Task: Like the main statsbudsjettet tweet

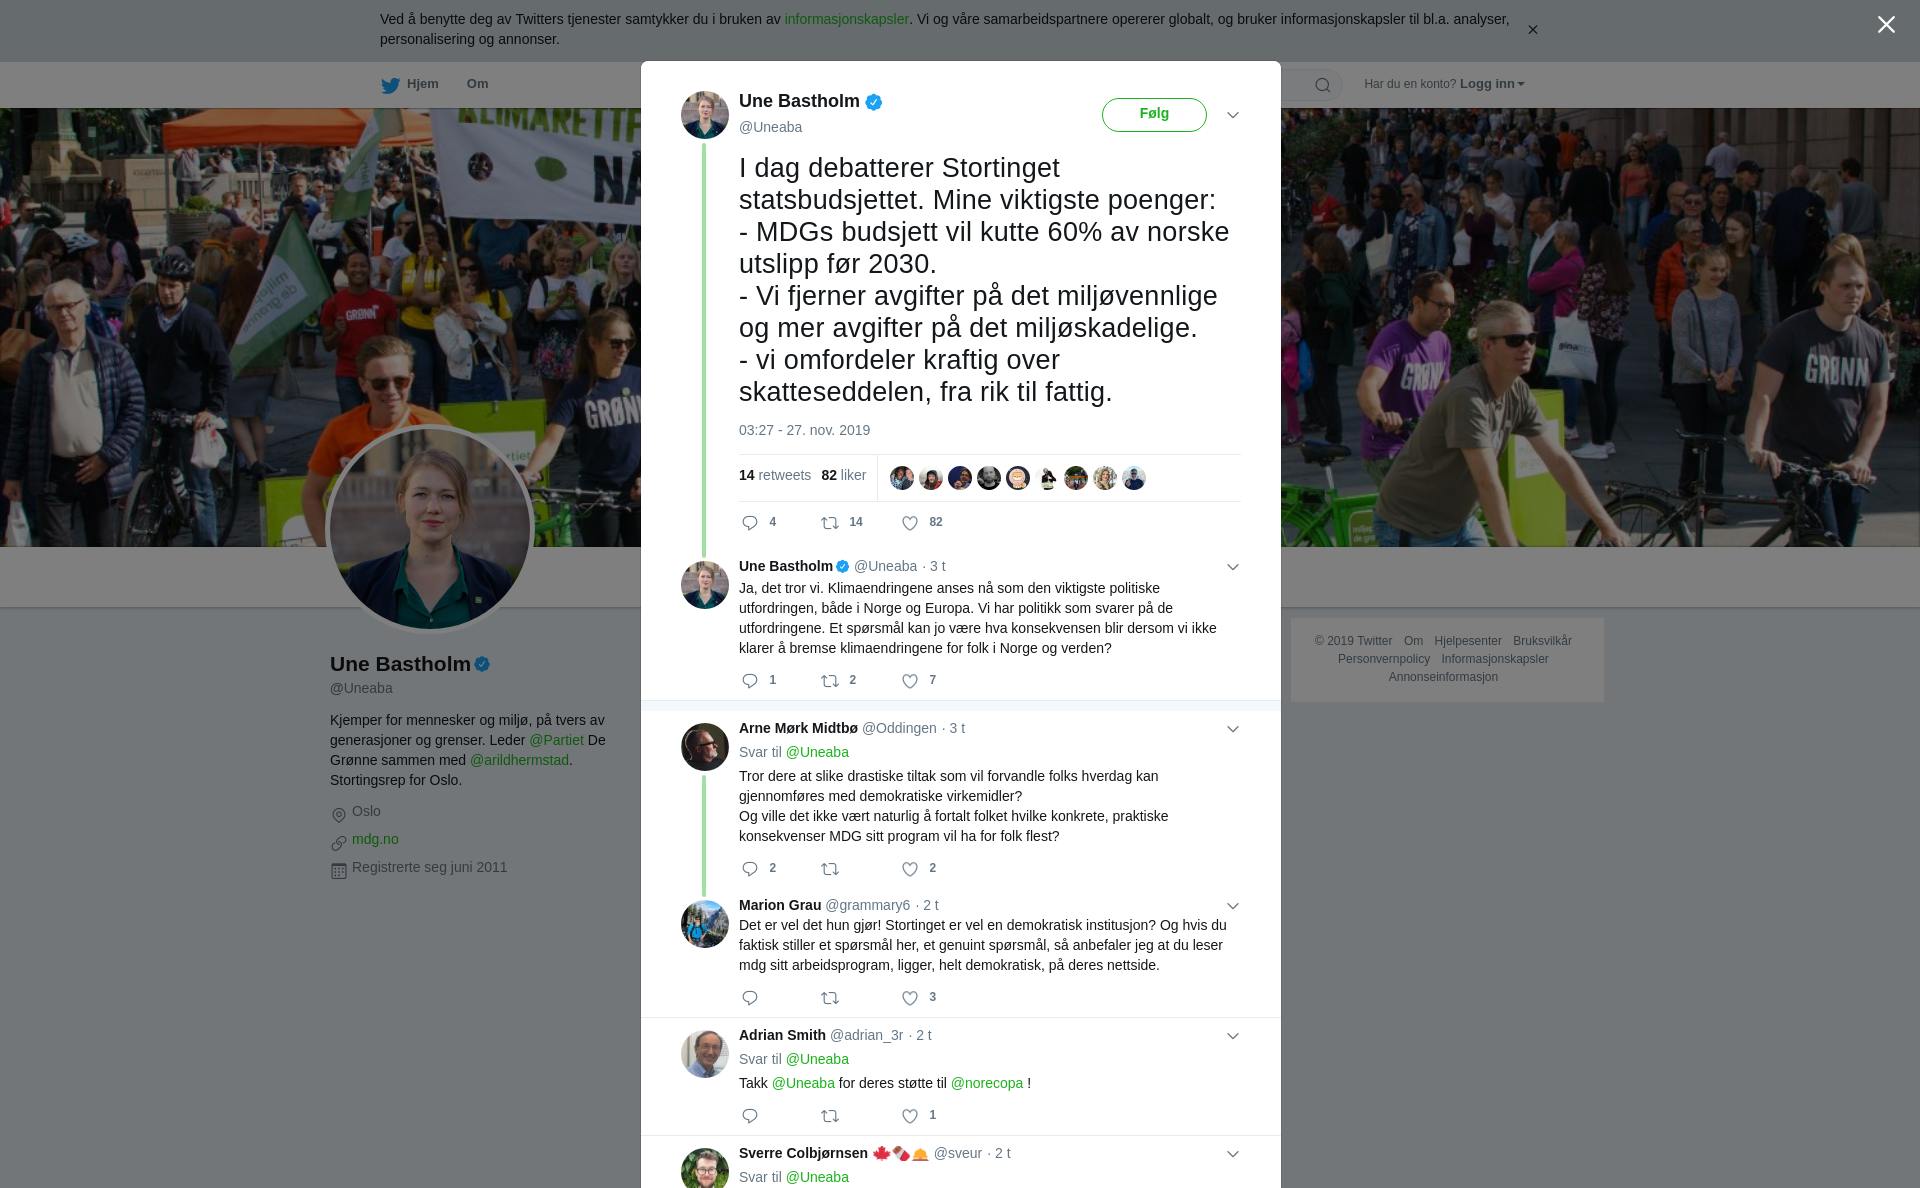Action: [910, 523]
